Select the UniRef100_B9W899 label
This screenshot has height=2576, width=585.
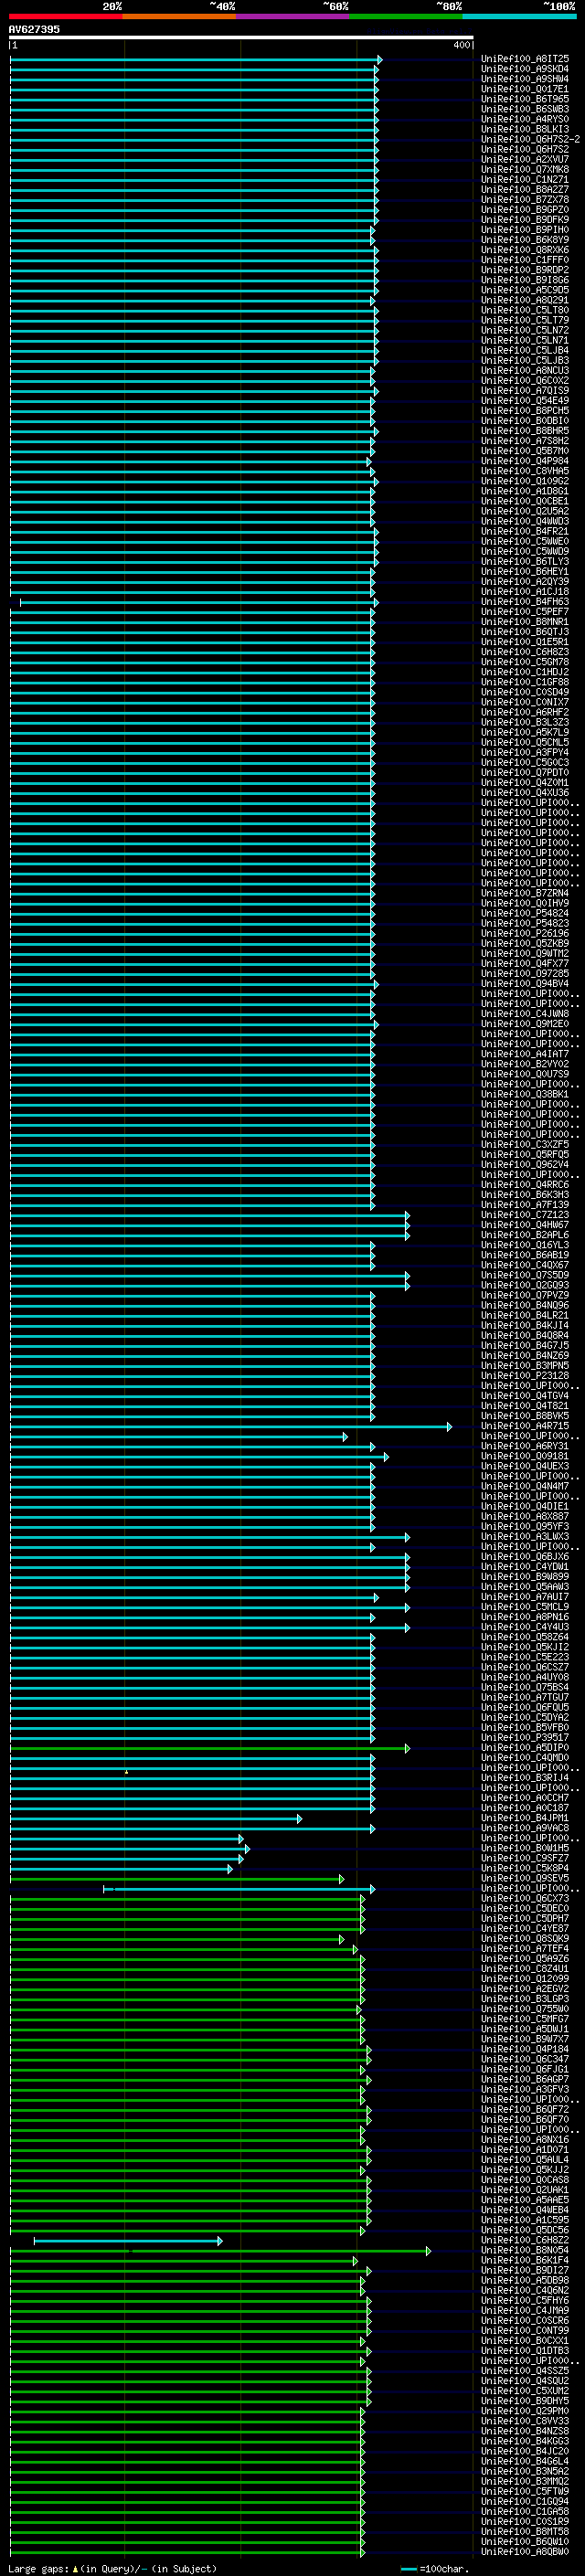point(524,1576)
